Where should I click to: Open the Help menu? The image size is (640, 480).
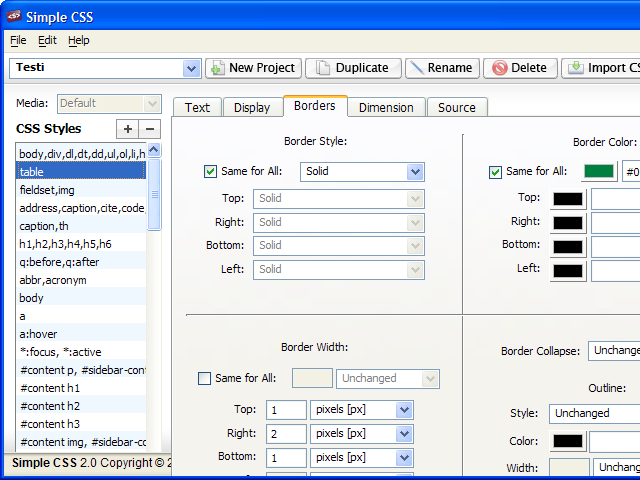point(79,40)
